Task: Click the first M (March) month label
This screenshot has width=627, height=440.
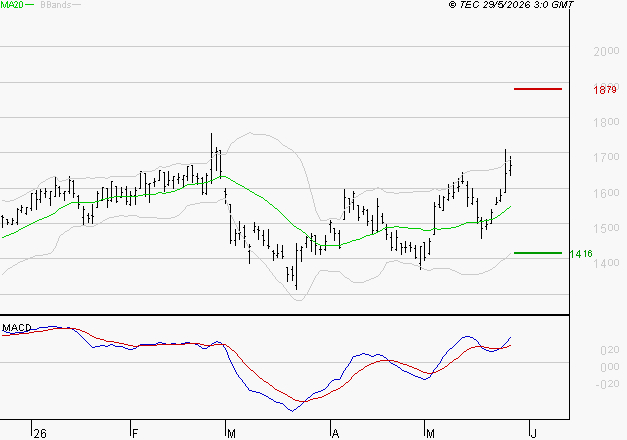Action: click(231, 434)
